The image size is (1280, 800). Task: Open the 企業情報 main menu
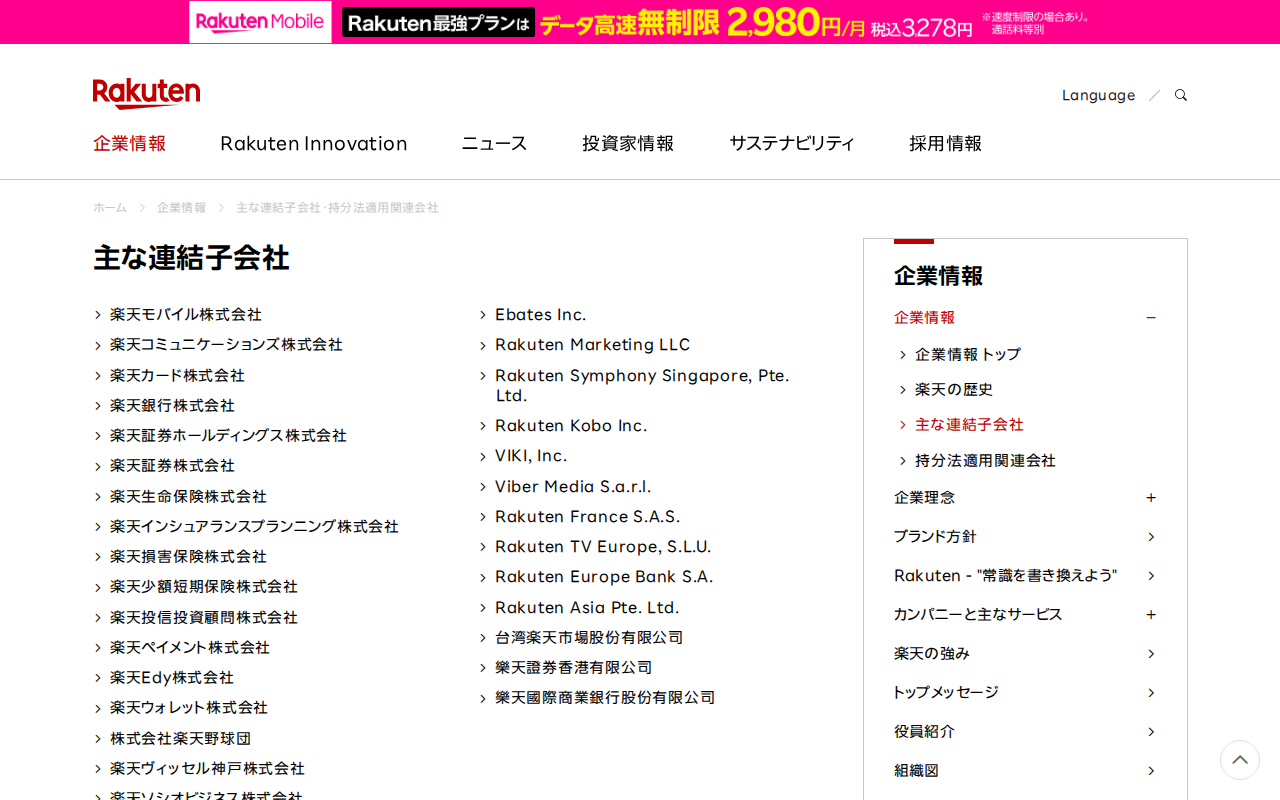[x=130, y=143]
